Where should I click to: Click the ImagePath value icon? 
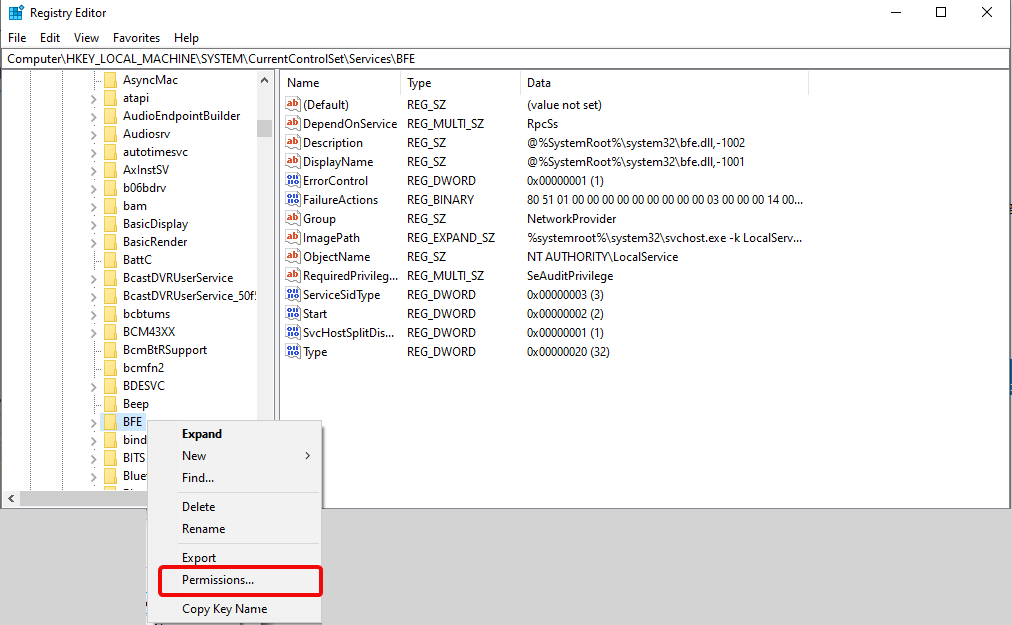point(293,237)
